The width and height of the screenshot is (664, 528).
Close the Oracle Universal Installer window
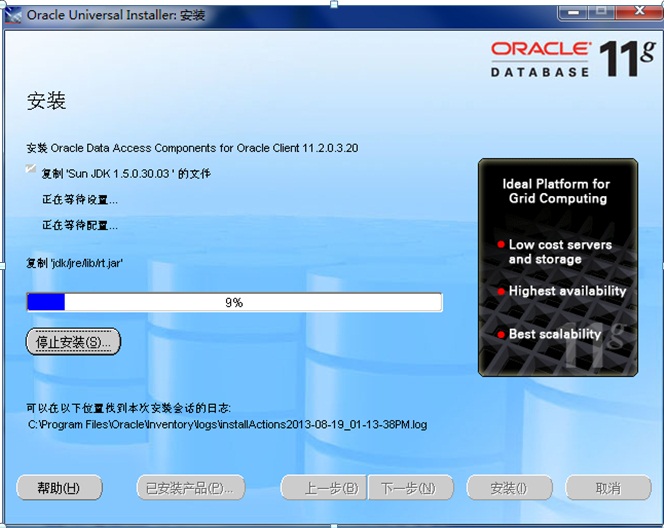point(639,12)
